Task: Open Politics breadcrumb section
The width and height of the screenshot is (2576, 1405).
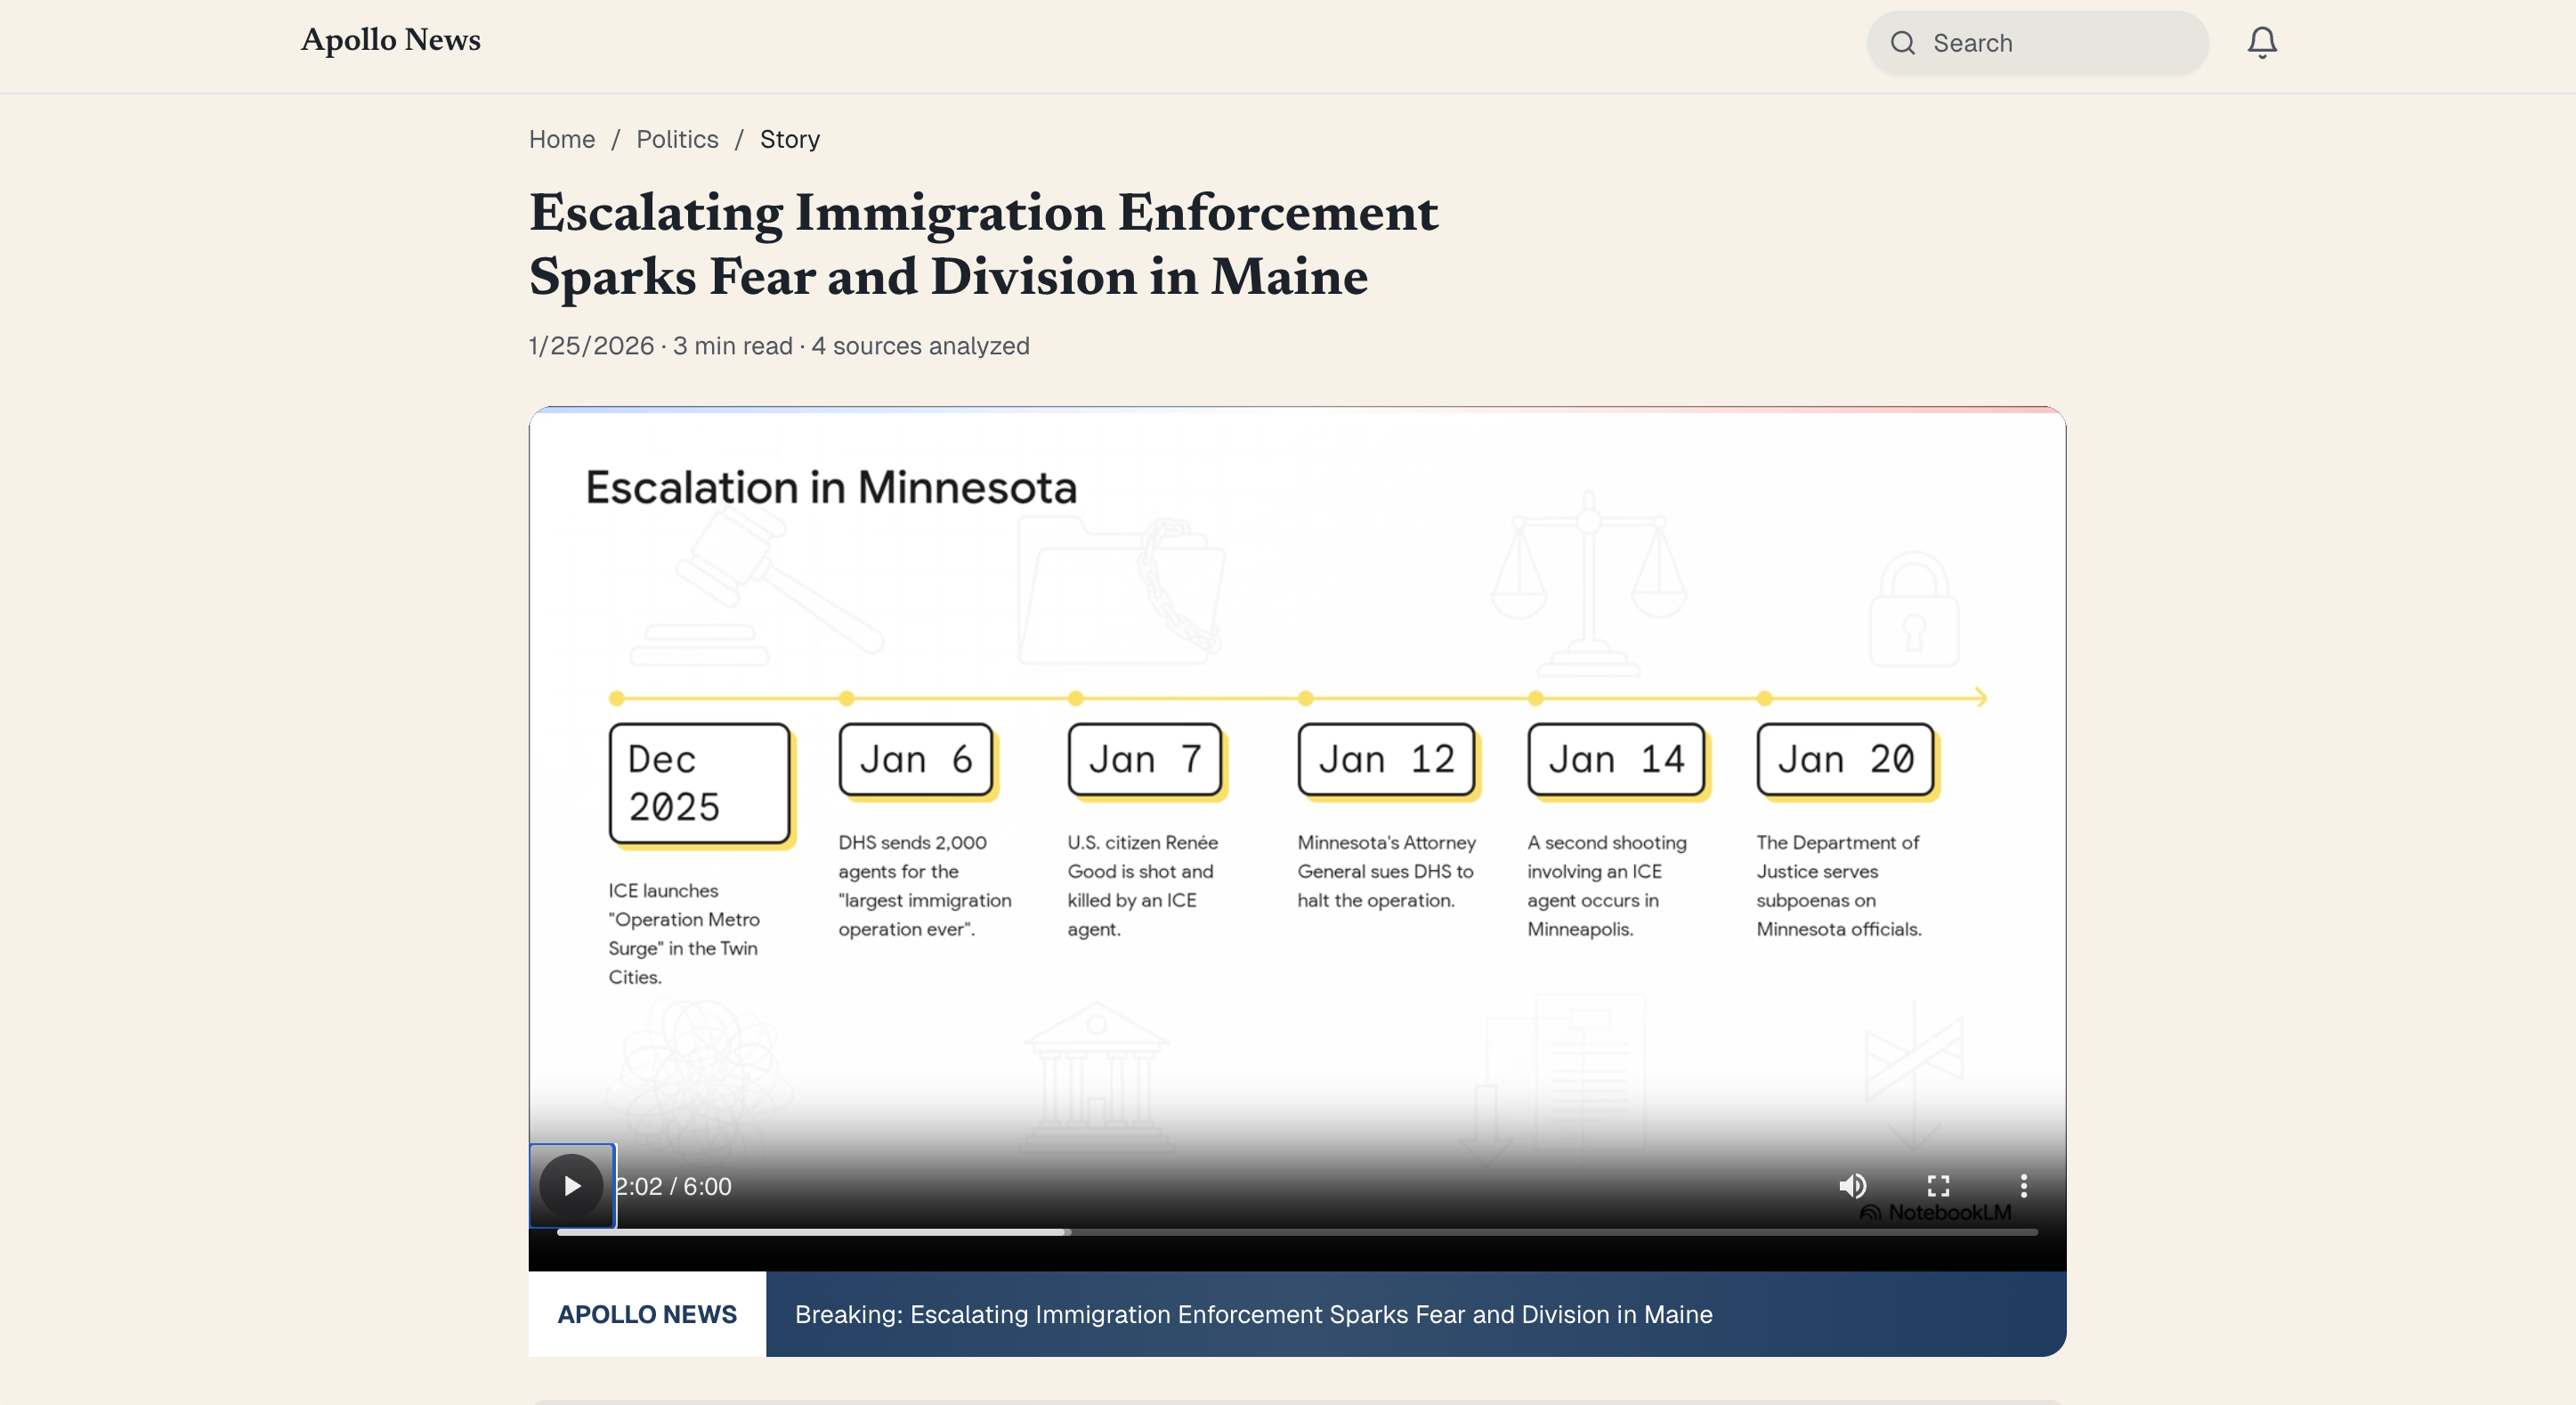Action: coord(677,139)
